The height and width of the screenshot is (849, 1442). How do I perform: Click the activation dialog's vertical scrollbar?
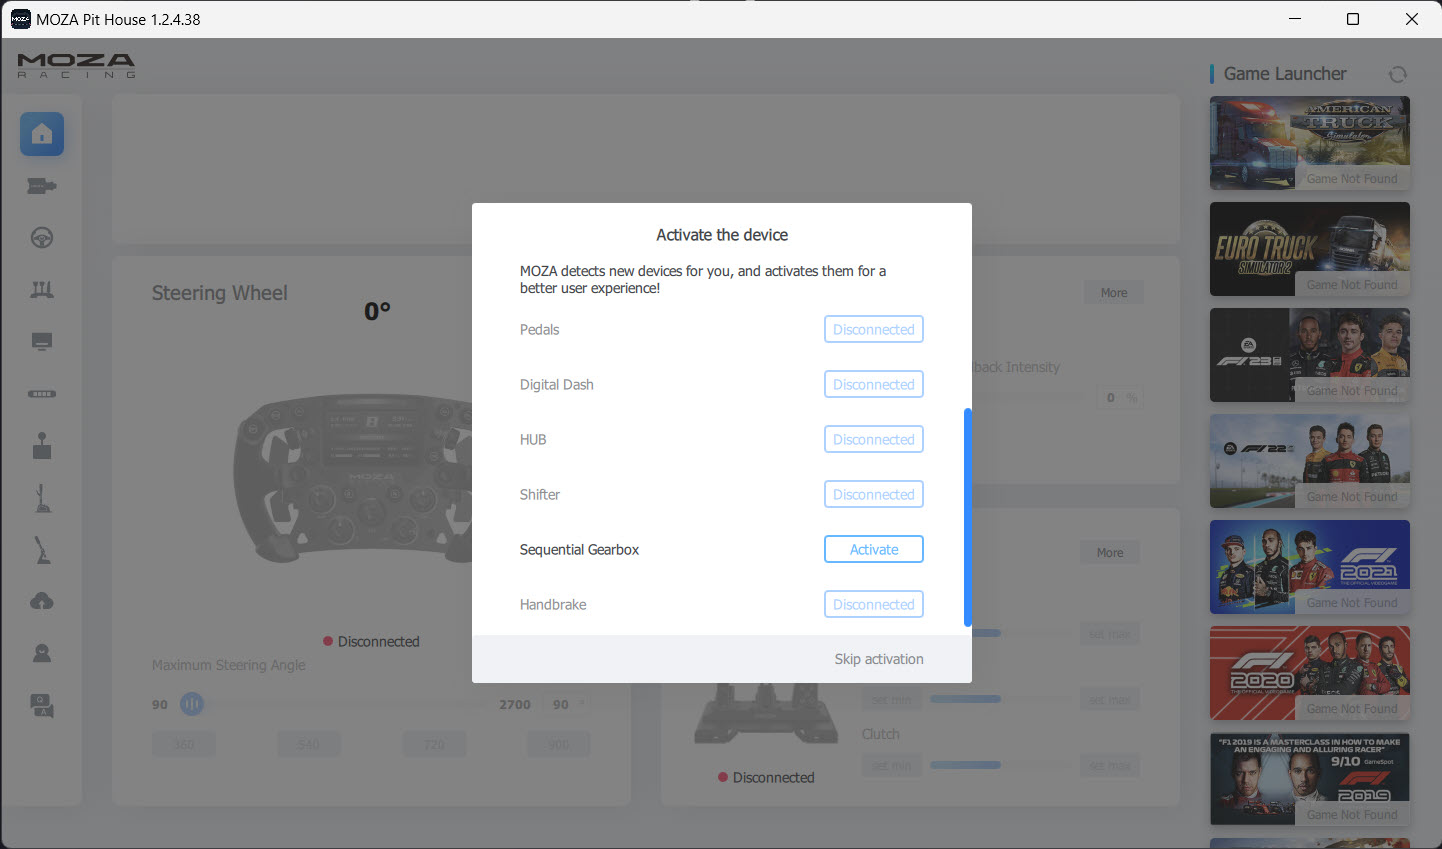click(x=967, y=516)
